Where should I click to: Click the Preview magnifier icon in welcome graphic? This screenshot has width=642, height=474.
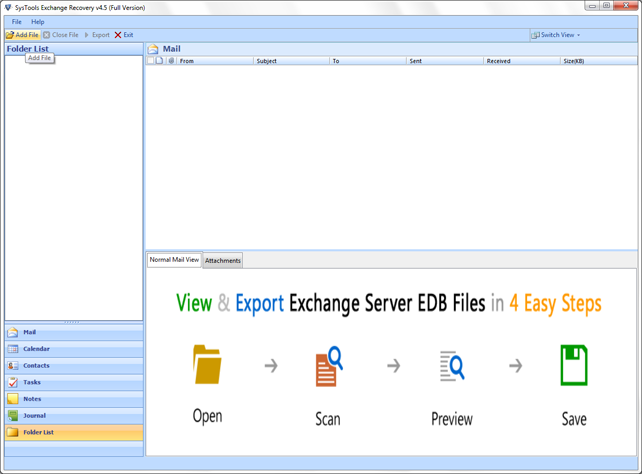click(452, 366)
